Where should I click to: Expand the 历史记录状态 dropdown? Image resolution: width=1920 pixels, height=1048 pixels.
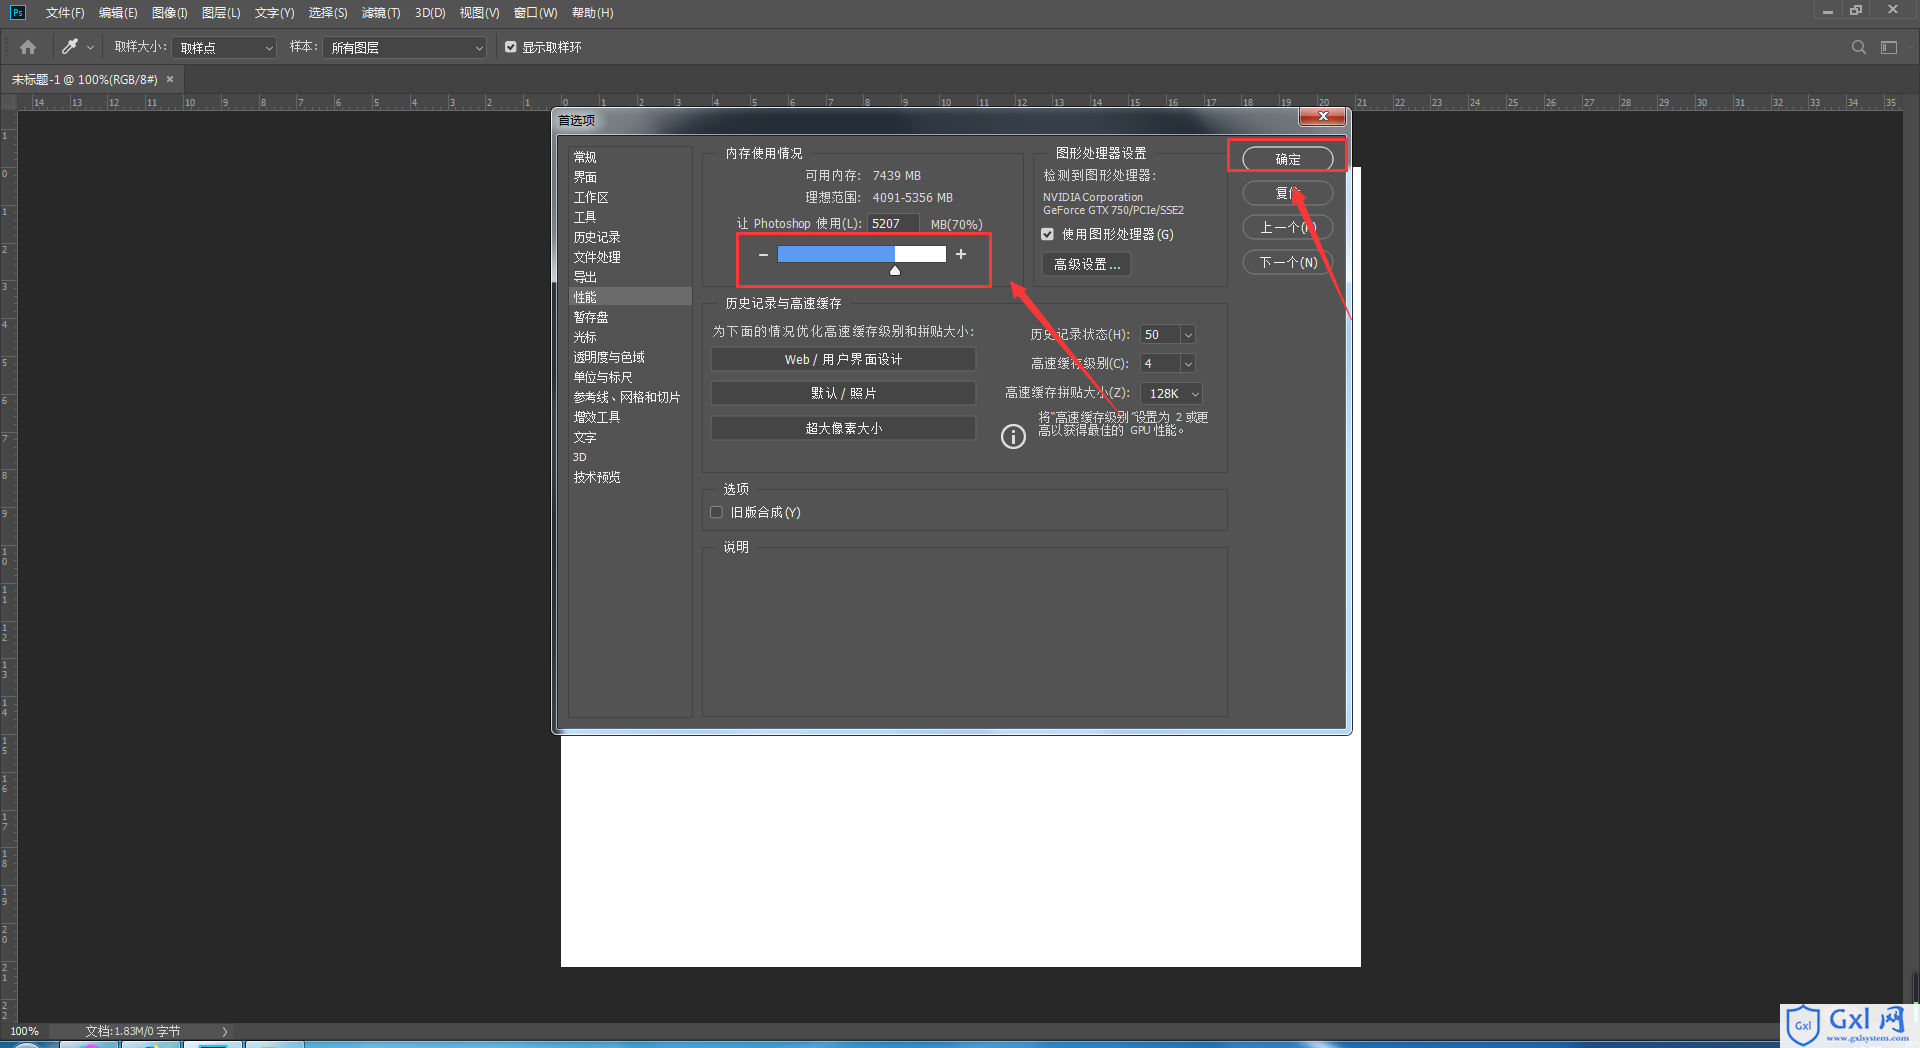coord(1188,335)
